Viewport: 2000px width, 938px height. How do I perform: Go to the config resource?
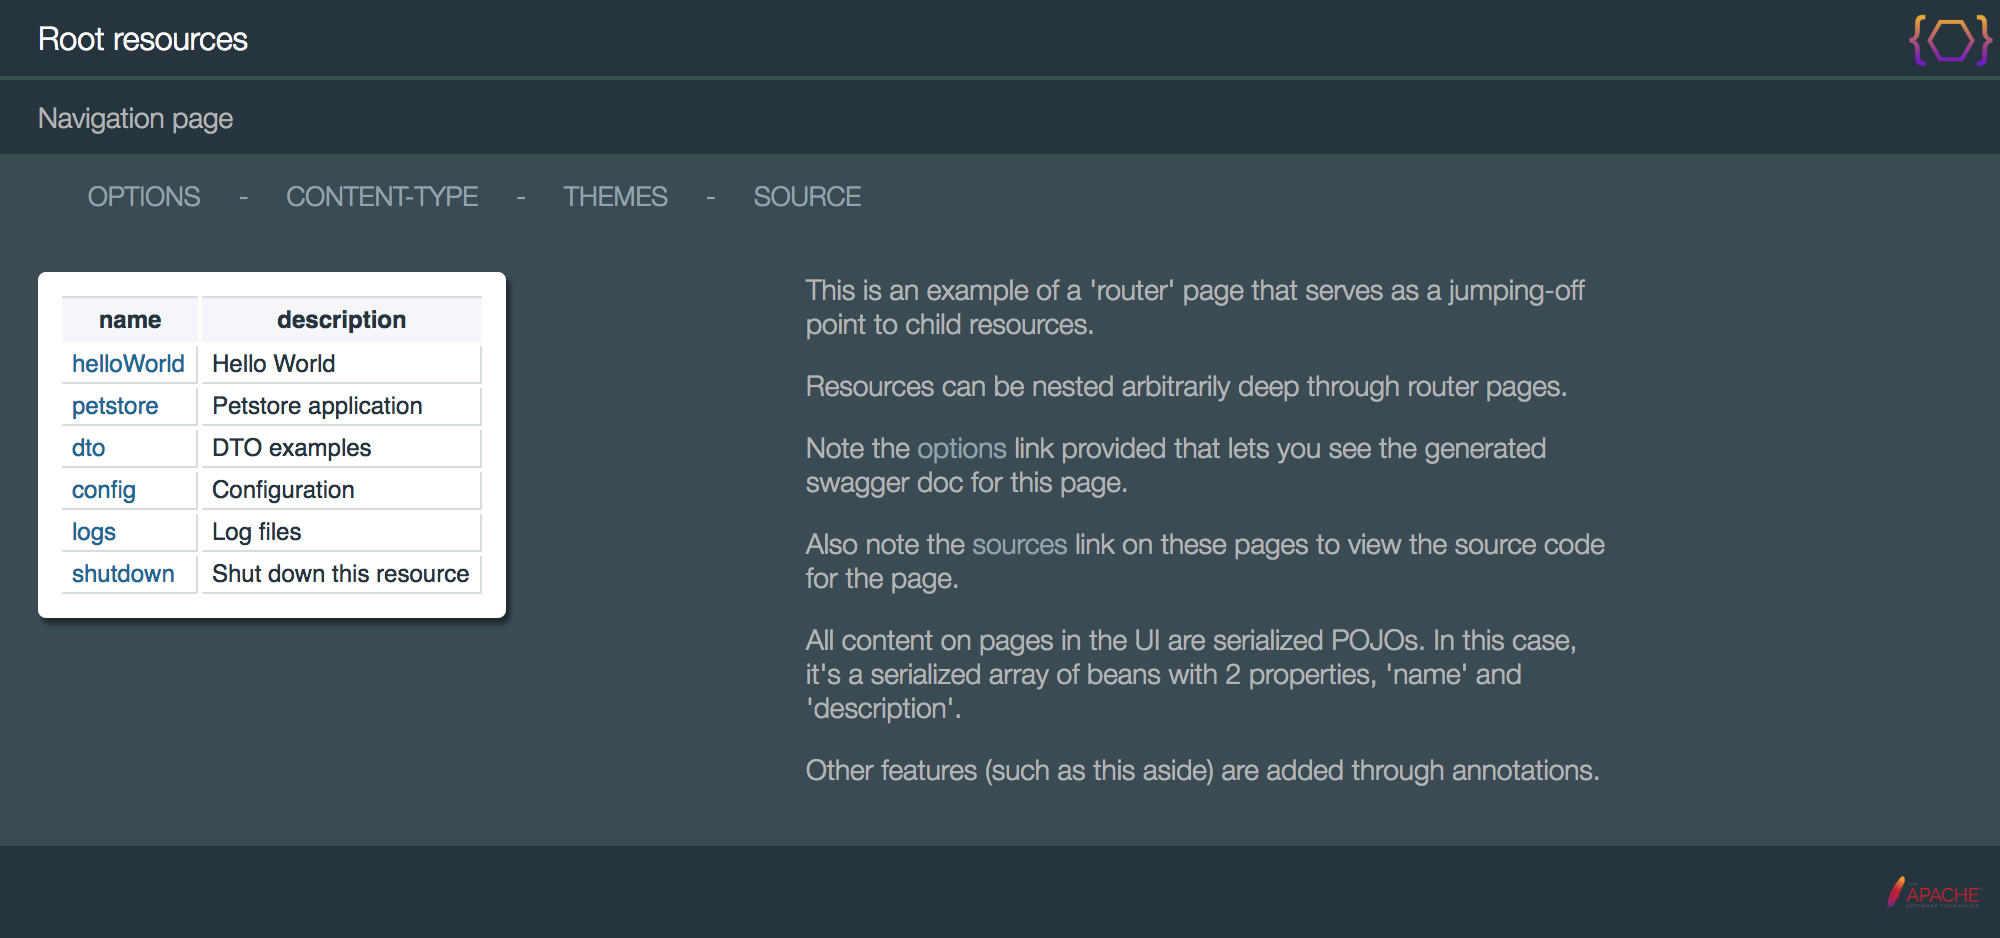pyautogui.click(x=103, y=490)
